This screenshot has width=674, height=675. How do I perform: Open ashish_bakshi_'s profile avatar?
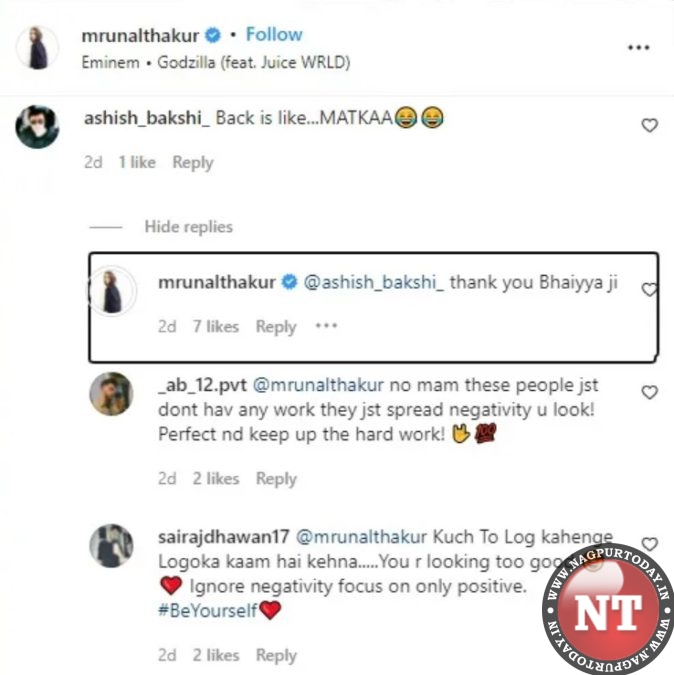pos(37,127)
